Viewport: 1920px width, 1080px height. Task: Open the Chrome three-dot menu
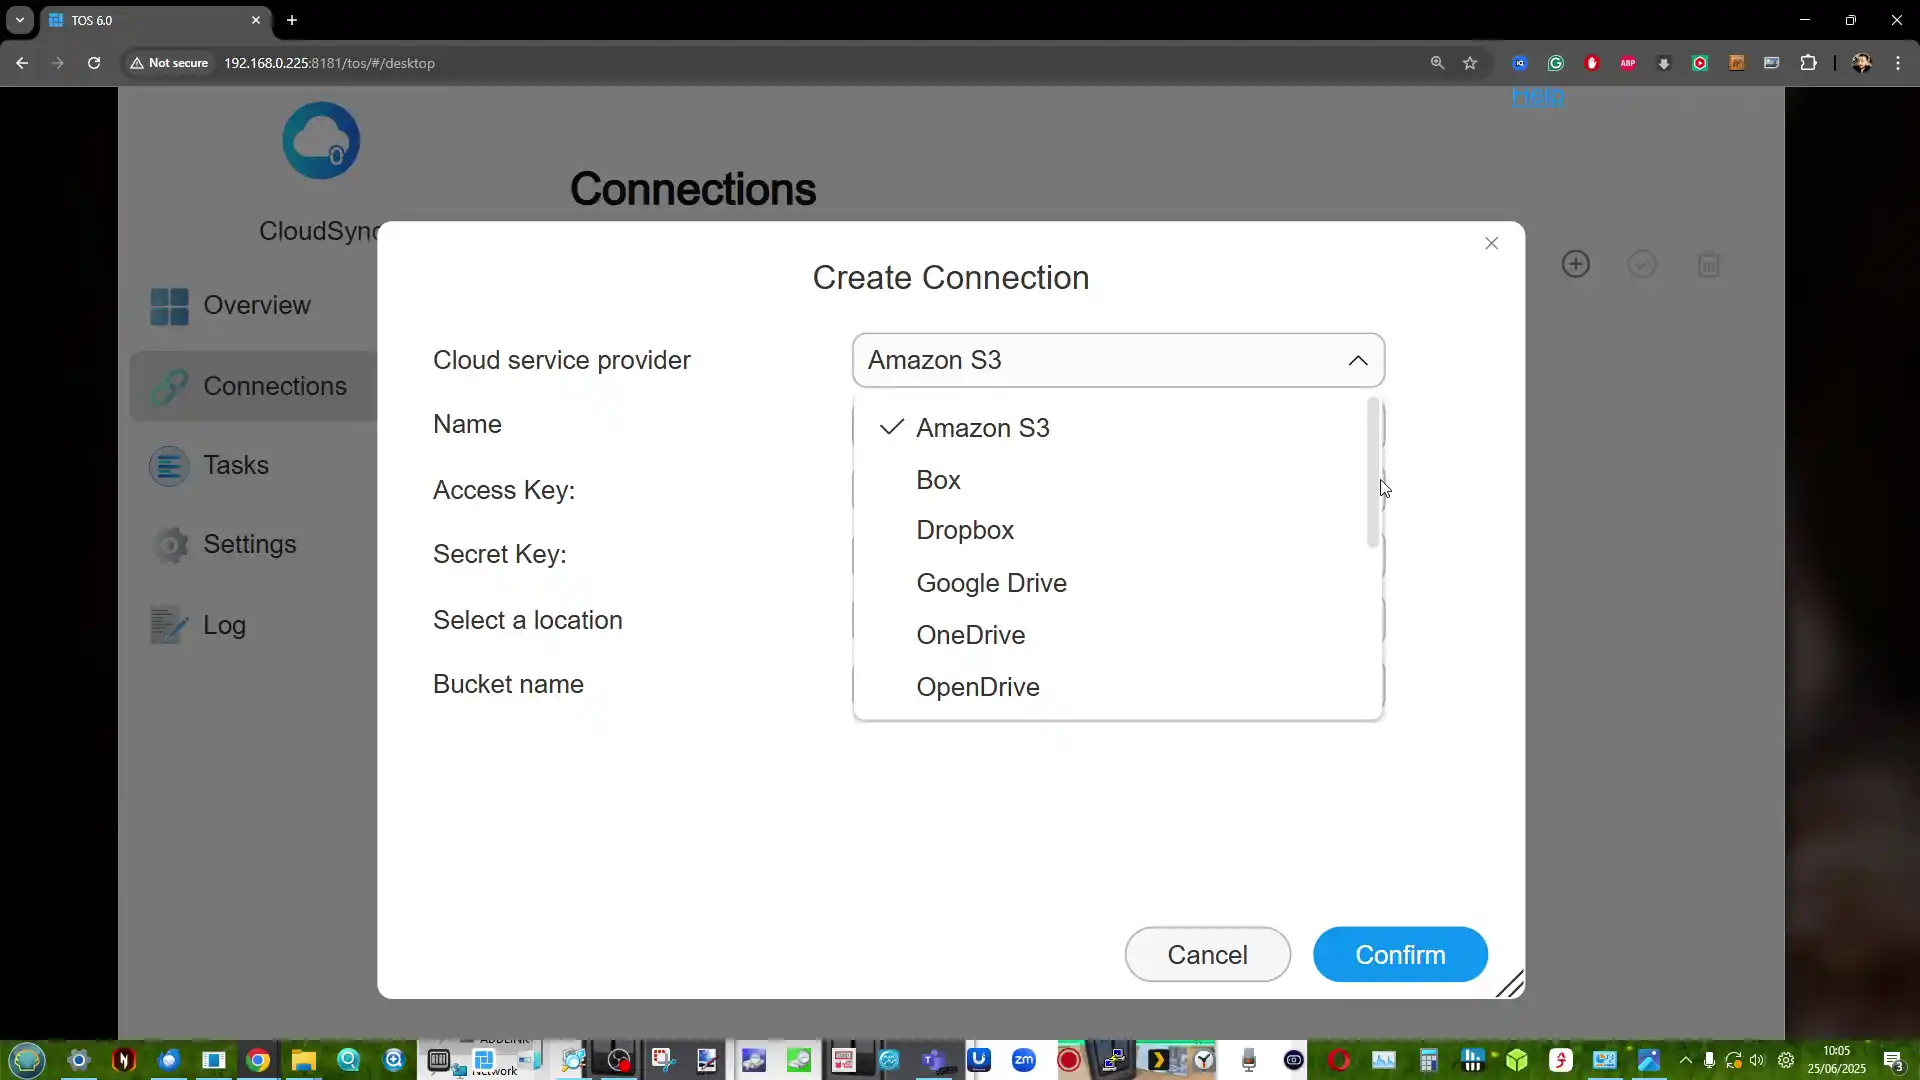point(1898,63)
